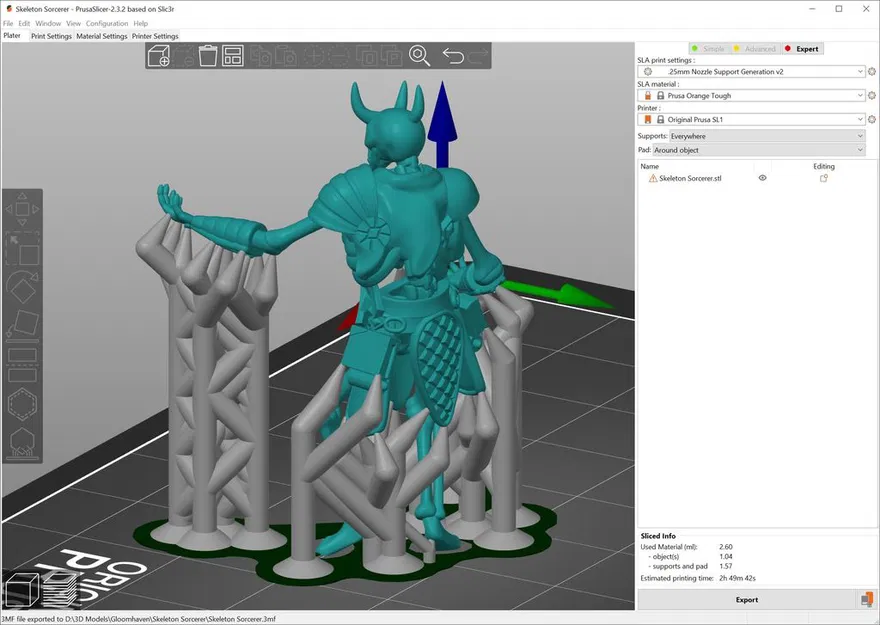Viewport: 880px width, 625px height.
Task: Click the device export icon beside Export
Action: 865,599
